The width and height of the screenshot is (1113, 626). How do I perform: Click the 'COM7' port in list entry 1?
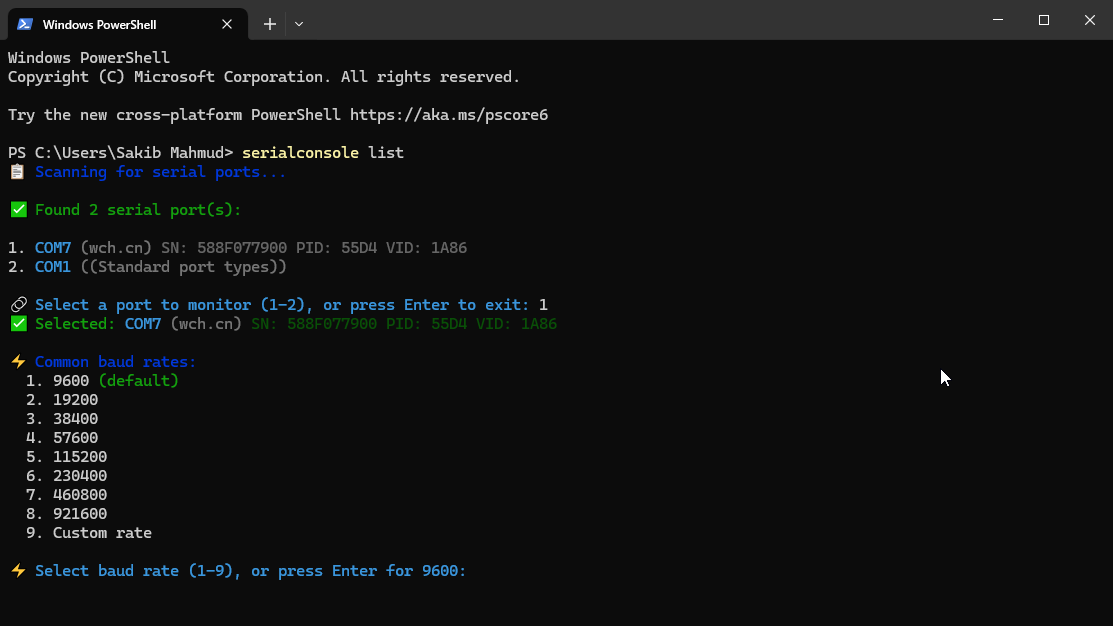tap(53, 248)
